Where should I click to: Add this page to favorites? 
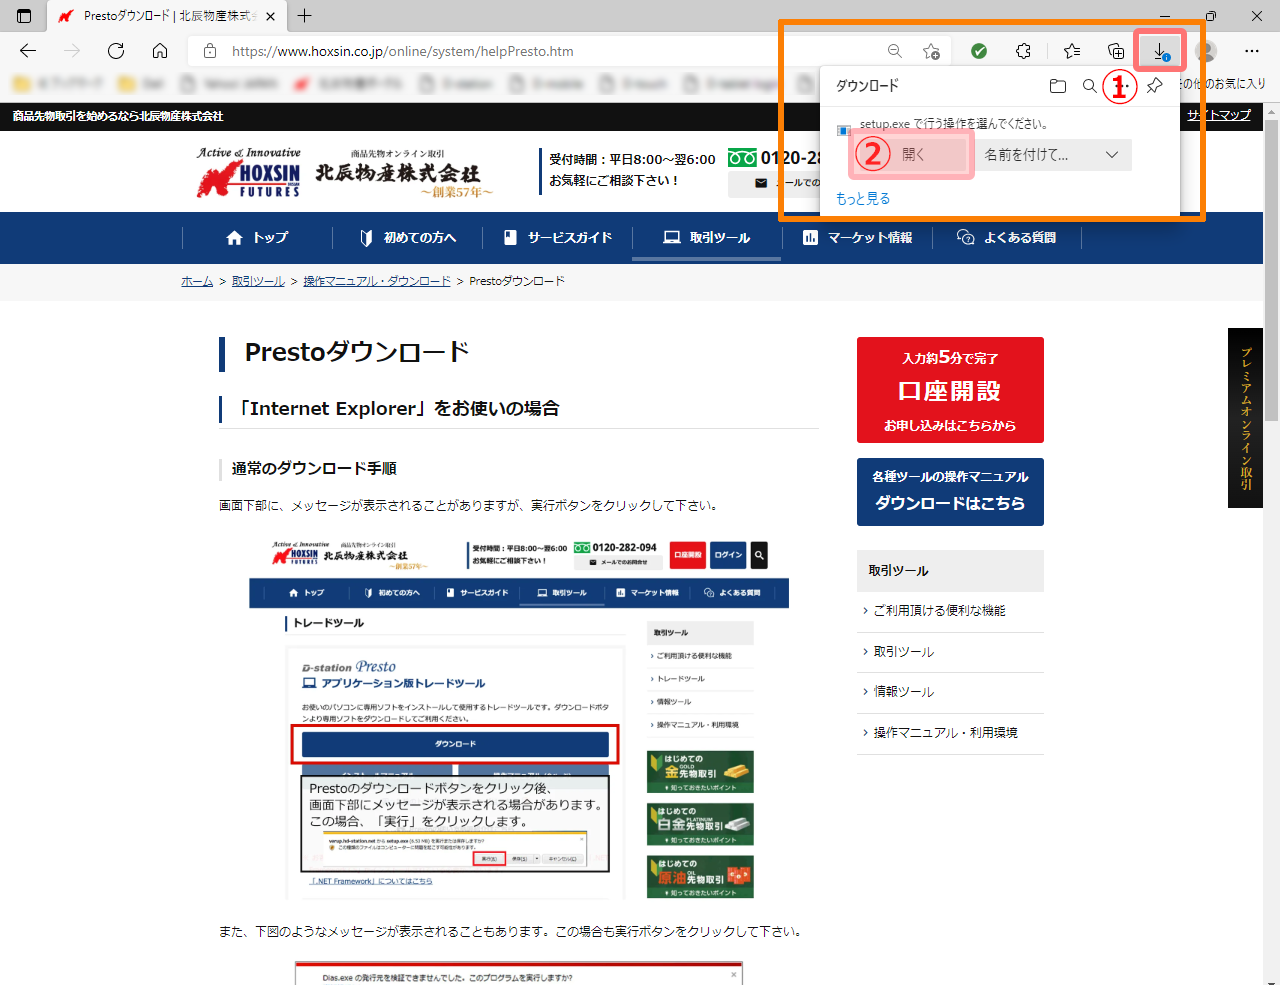coord(931,51)
